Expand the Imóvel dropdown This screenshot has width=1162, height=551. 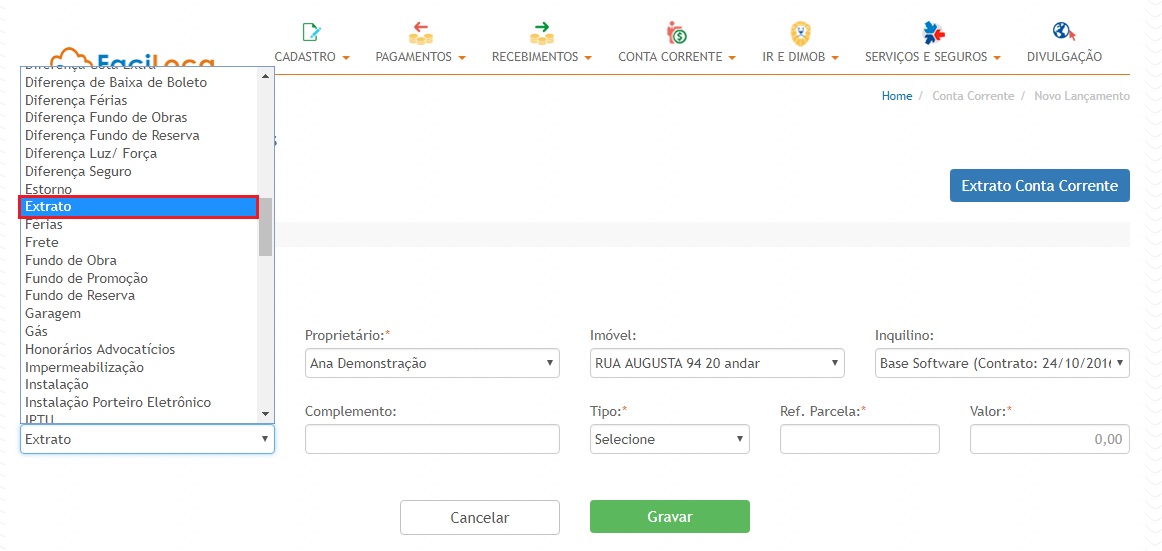click(717, 363)
